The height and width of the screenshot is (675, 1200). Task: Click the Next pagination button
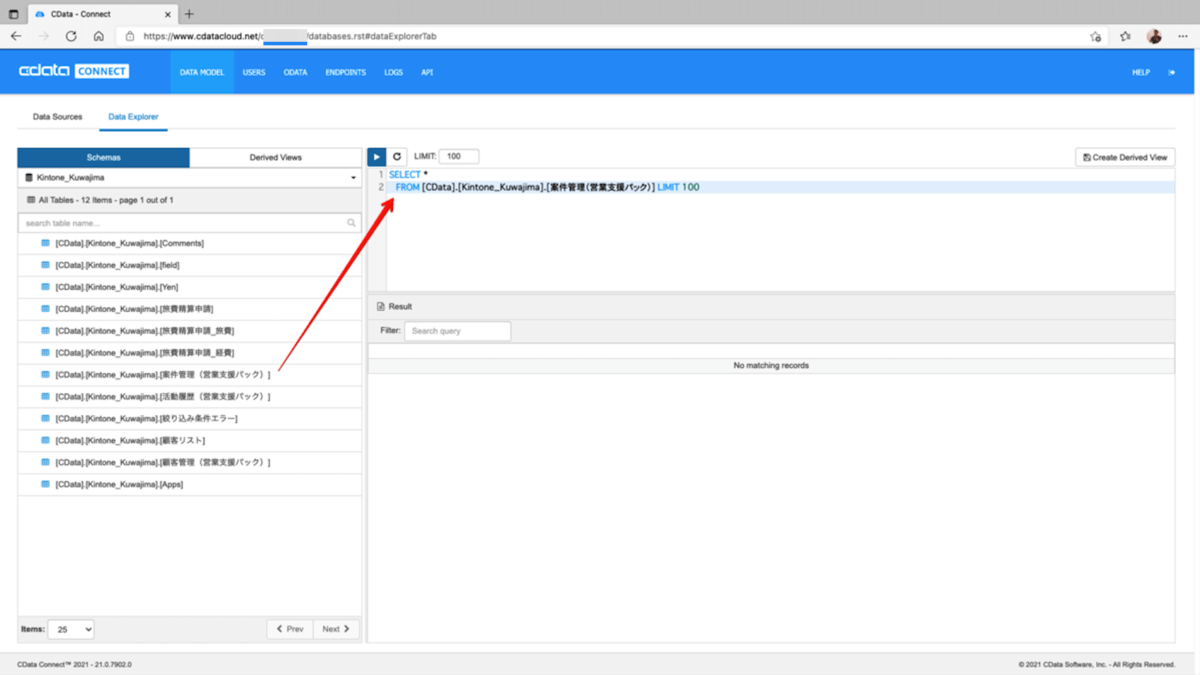(x=336, y=629)
